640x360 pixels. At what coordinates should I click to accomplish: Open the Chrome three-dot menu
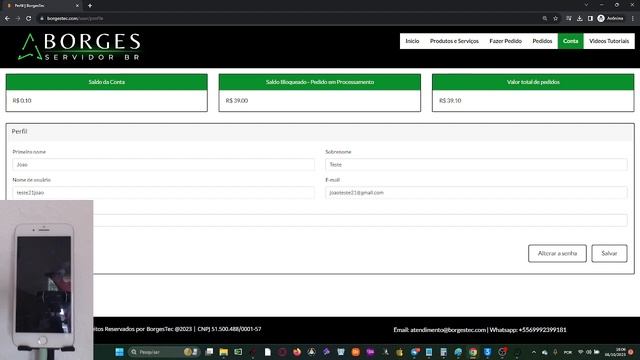click(x=633, y=18)
